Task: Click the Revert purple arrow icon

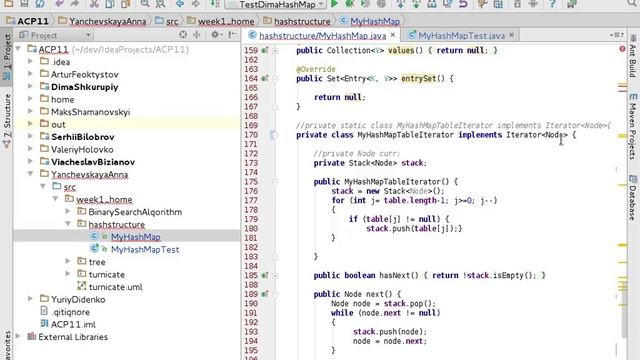Action: click(463, 4)
